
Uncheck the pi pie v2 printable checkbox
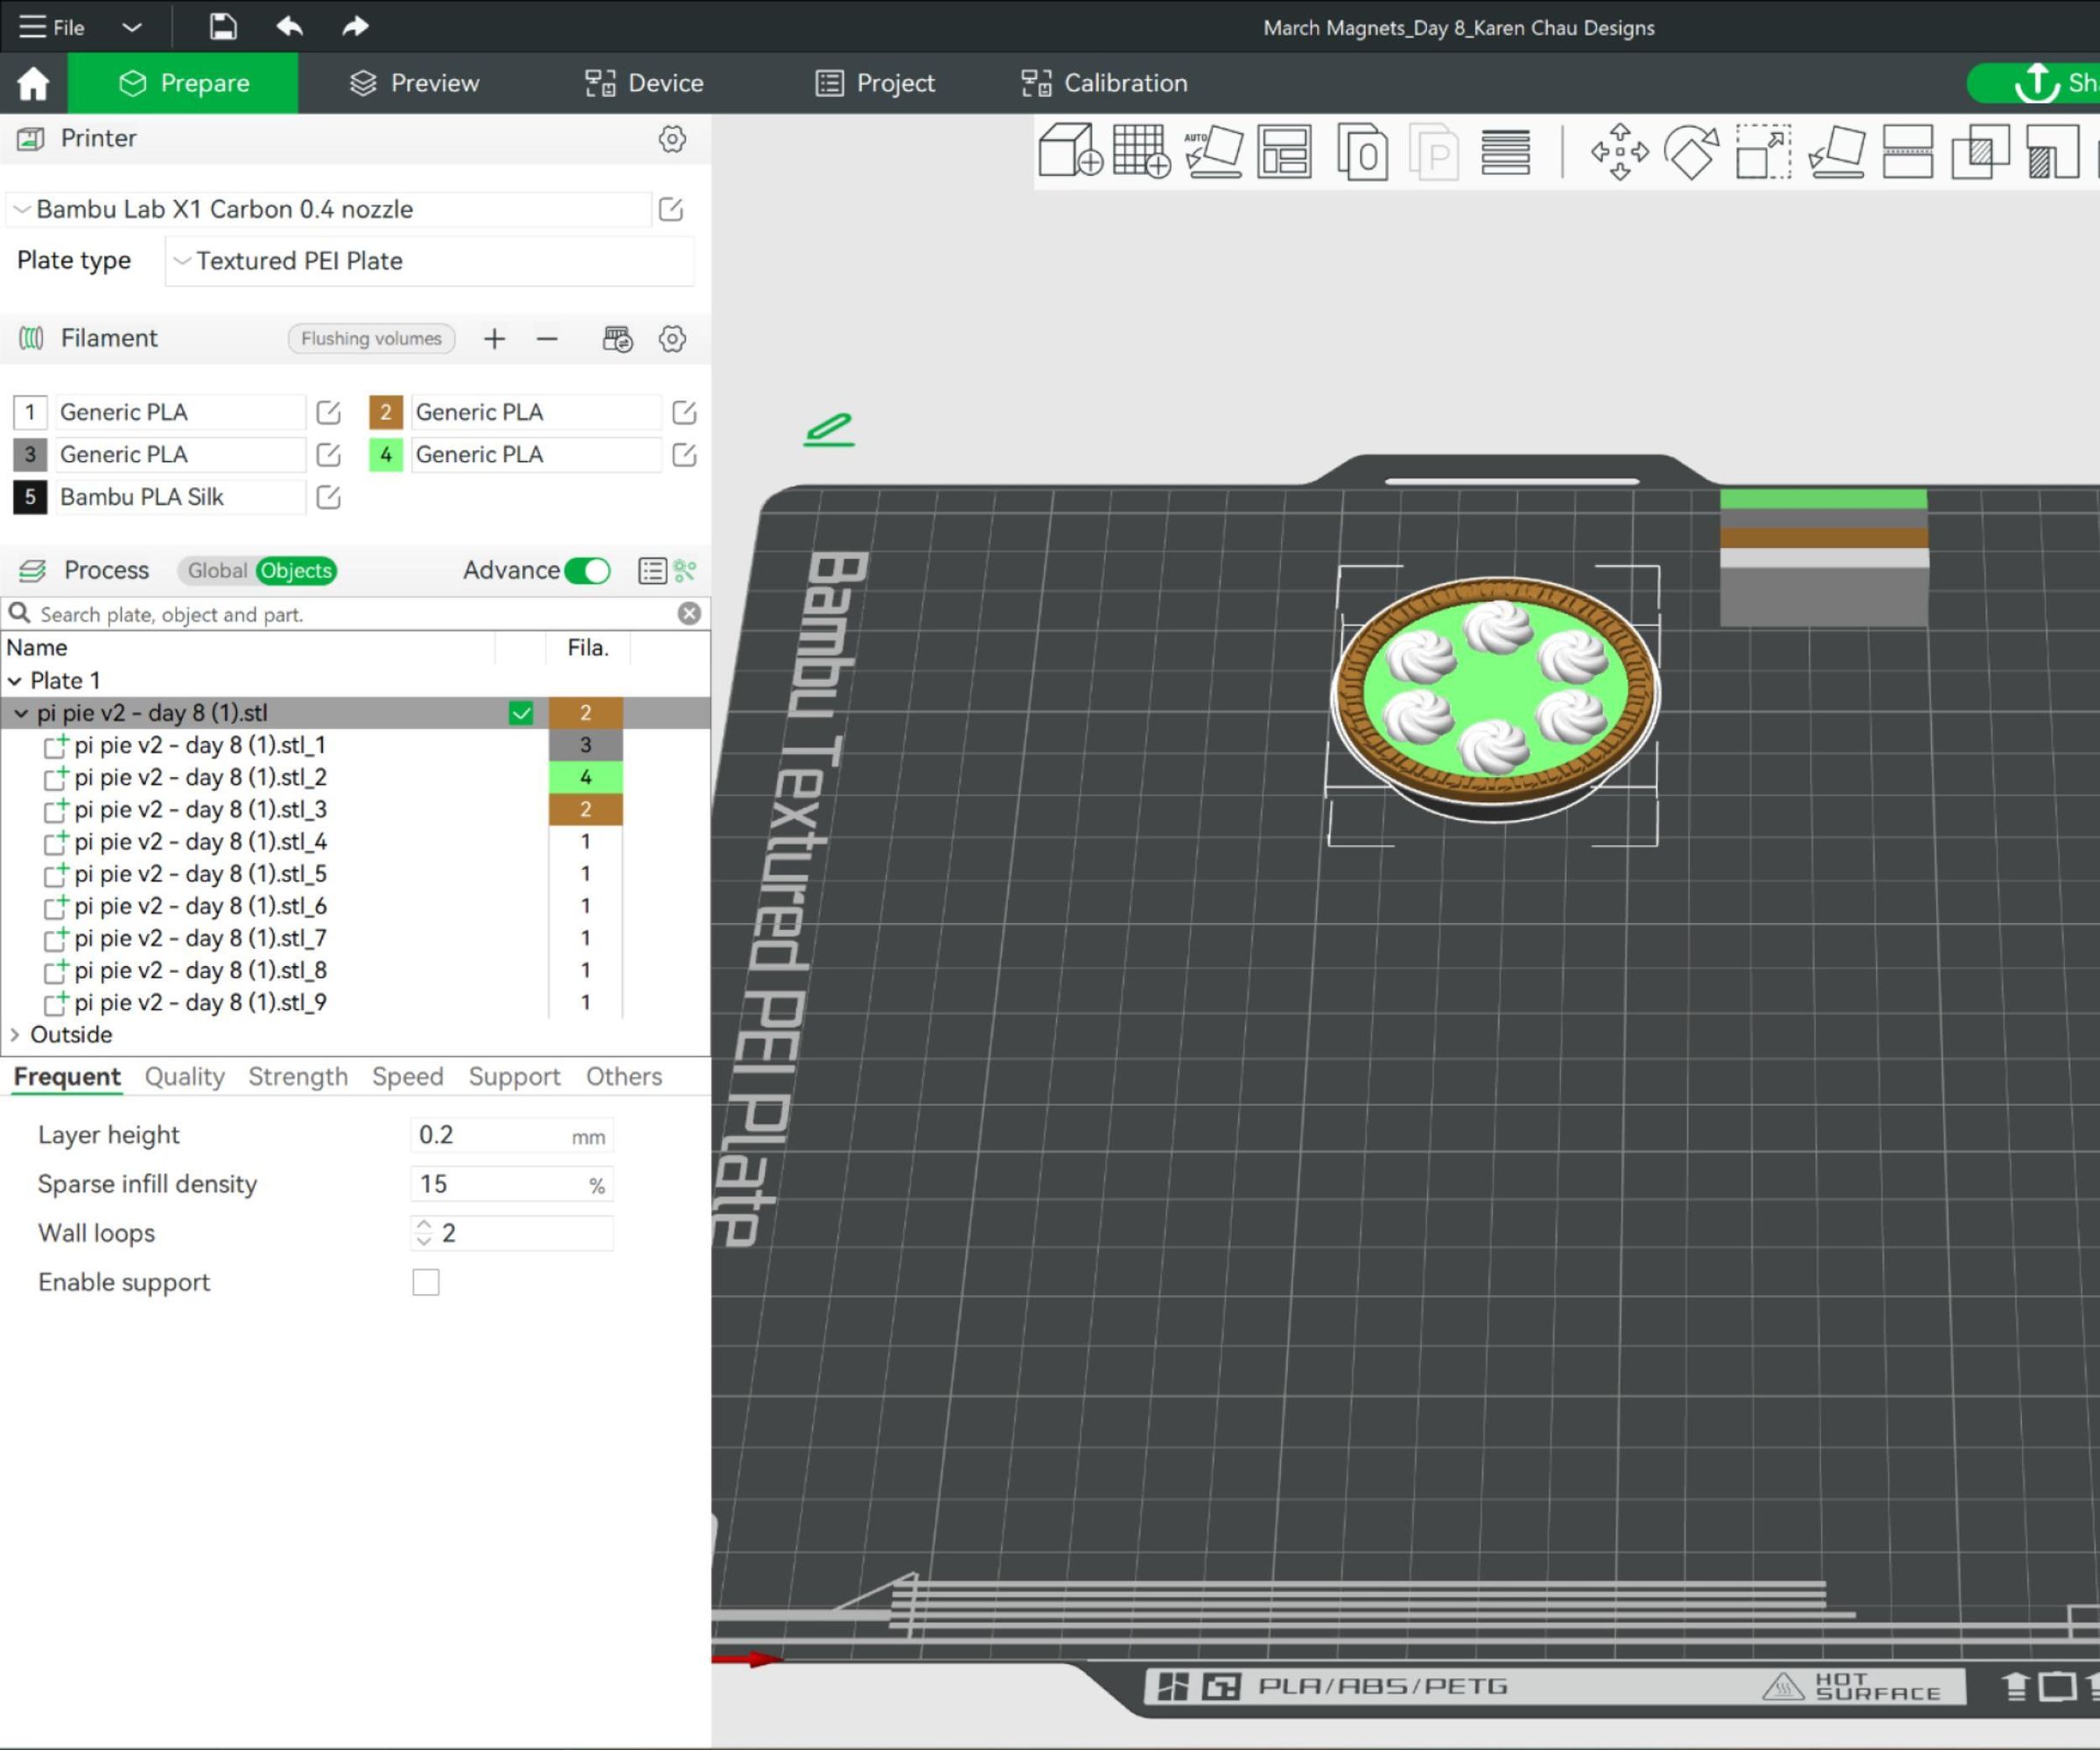521,713
